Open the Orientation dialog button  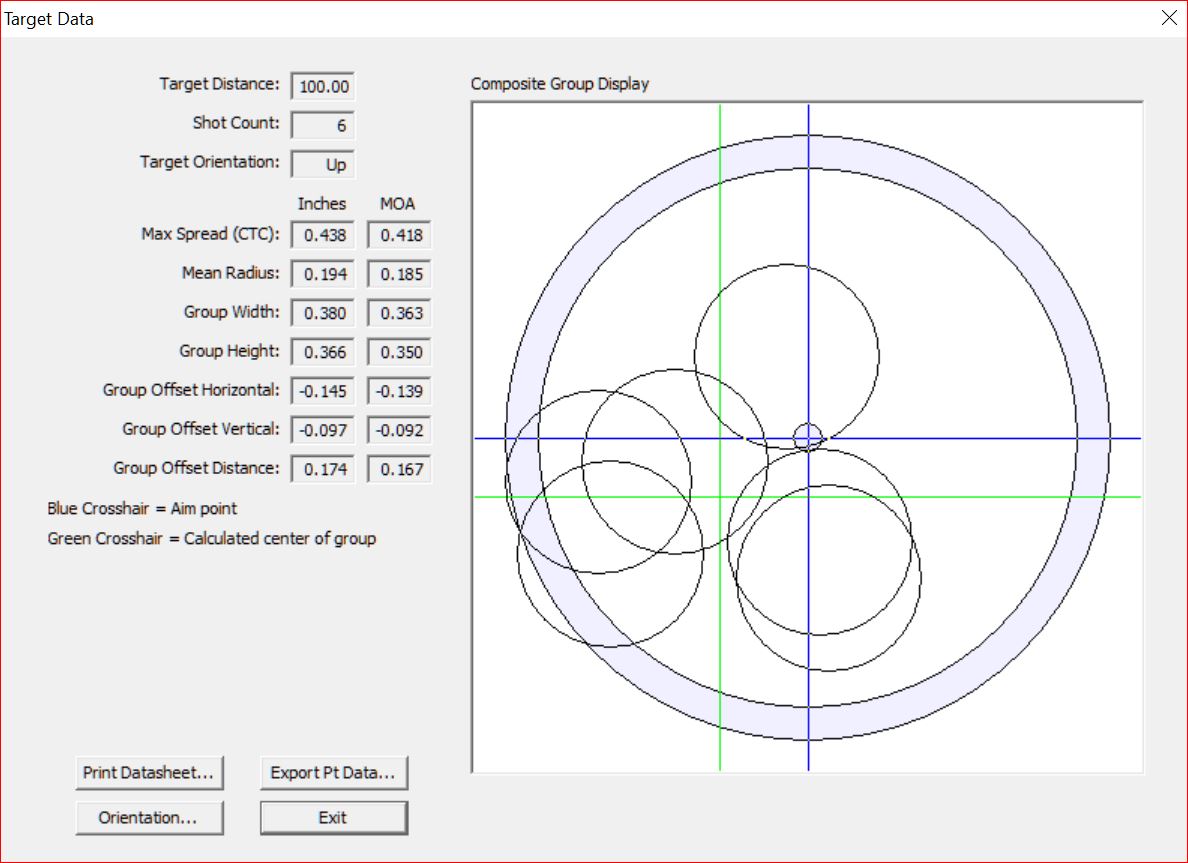coord(149,818)
